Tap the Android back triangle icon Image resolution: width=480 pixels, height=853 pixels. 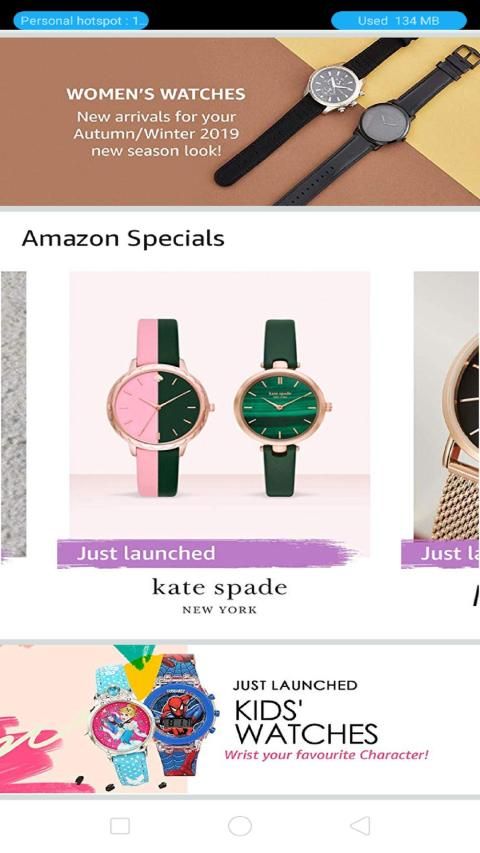click(x=360, y=825)
